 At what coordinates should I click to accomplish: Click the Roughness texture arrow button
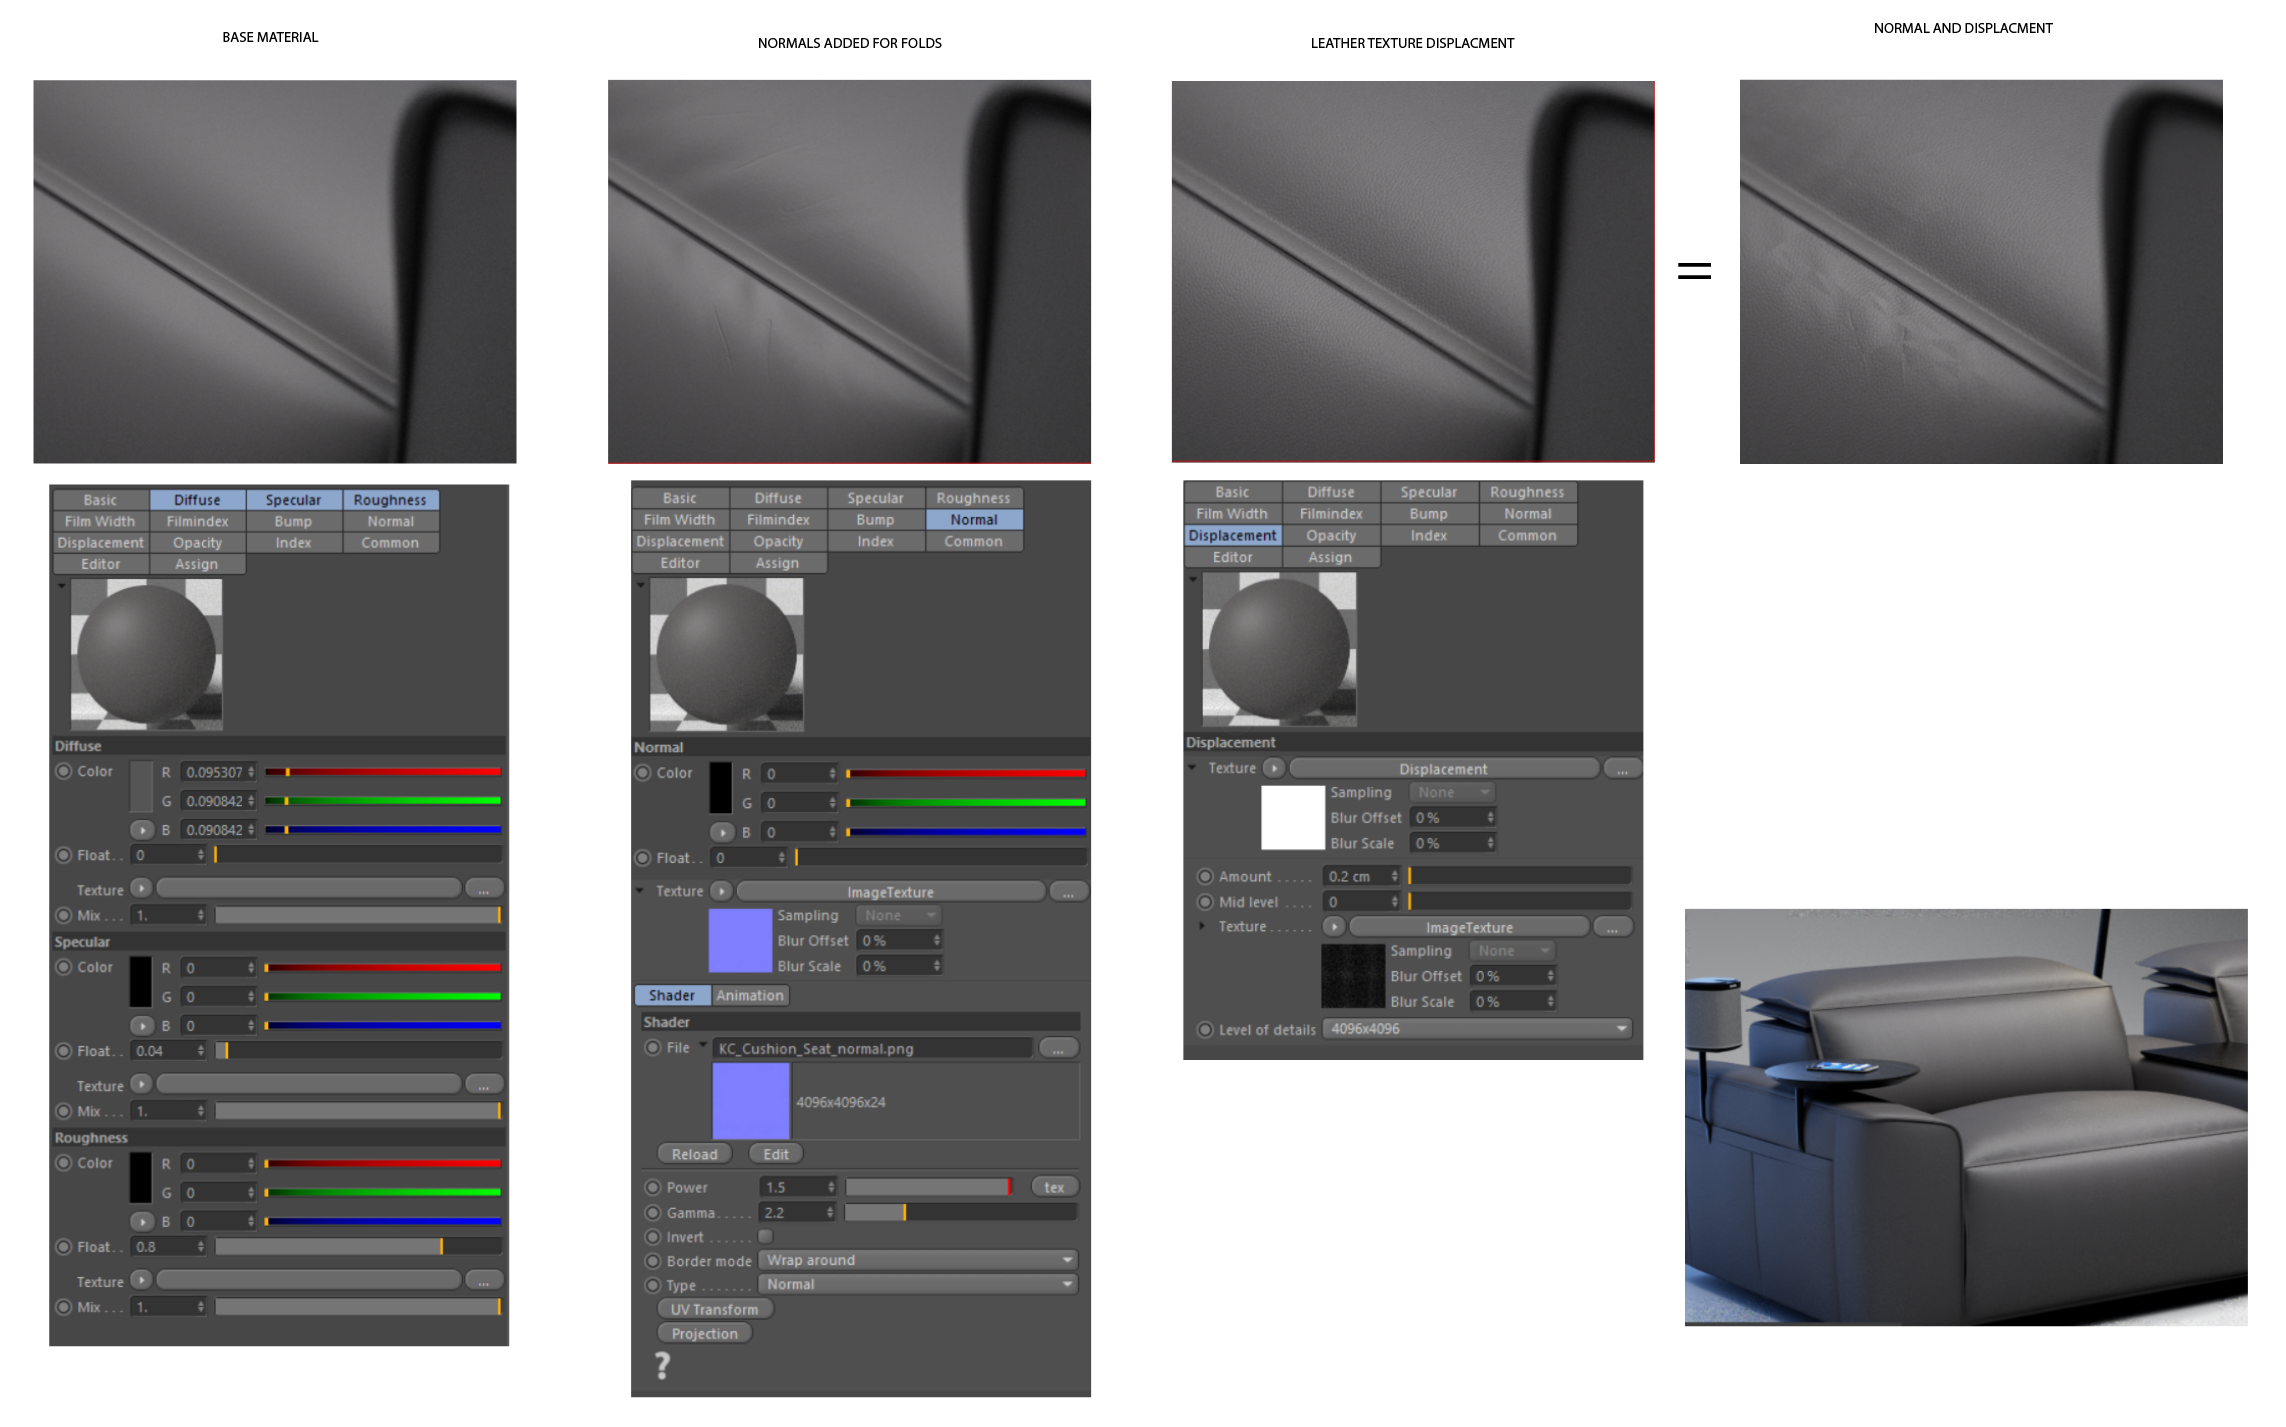click(141, 1280)
